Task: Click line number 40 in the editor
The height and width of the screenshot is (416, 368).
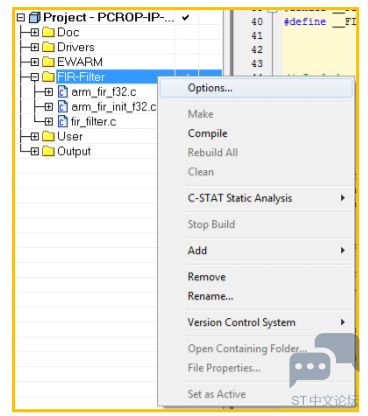Action: (257, 22)
